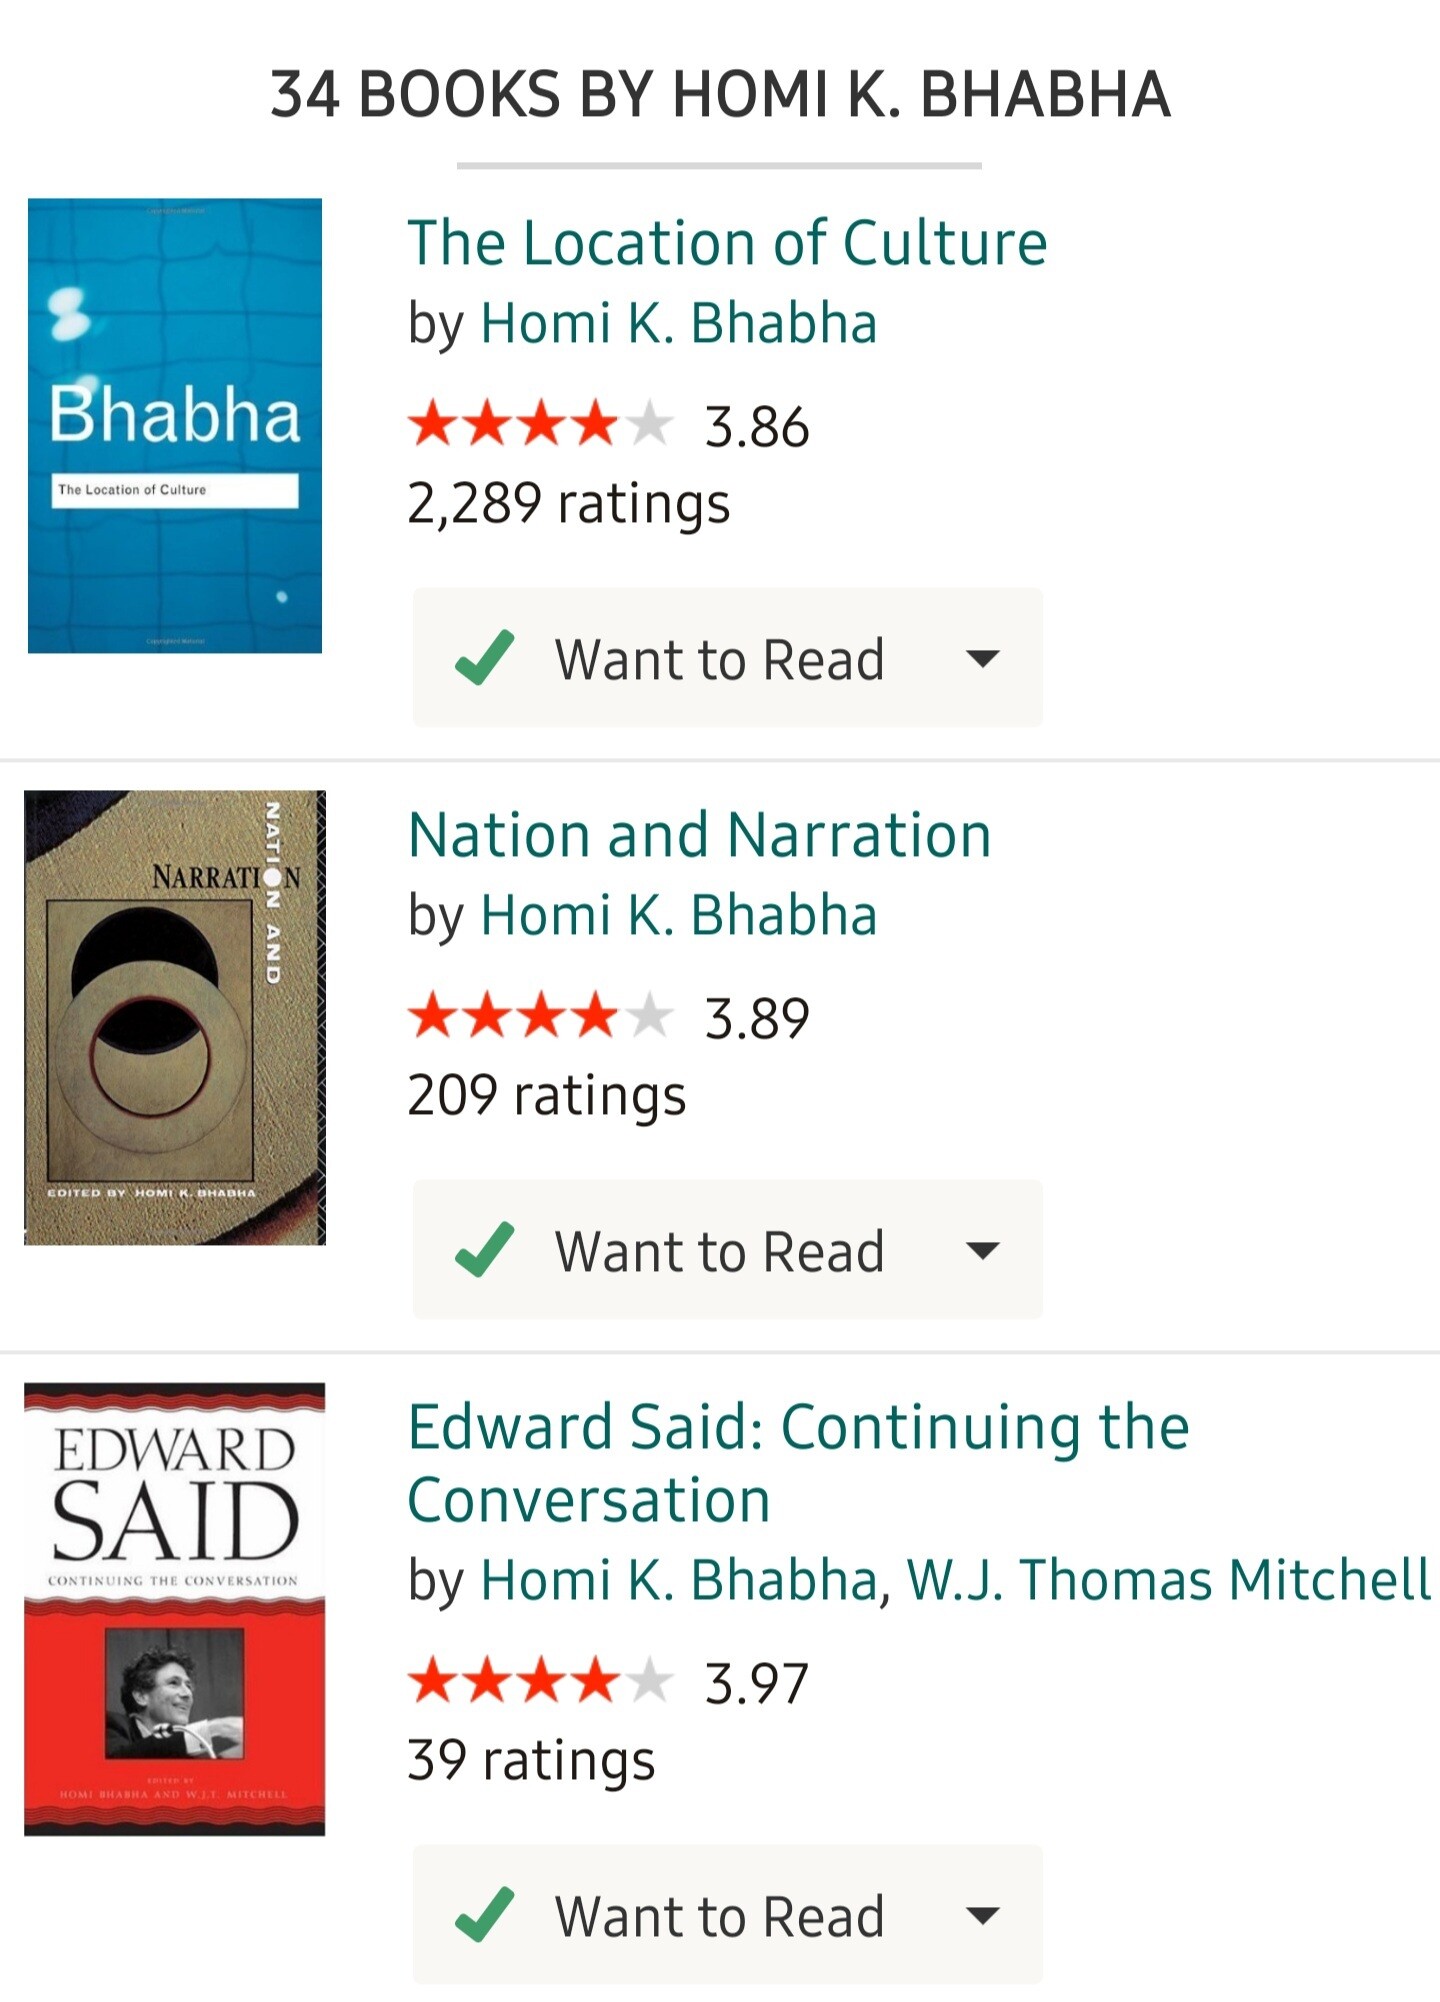This screenshot has width=1440, height=2002.
Task: Rate Edward Said book three stars
Action: (x=541, y=1681)
